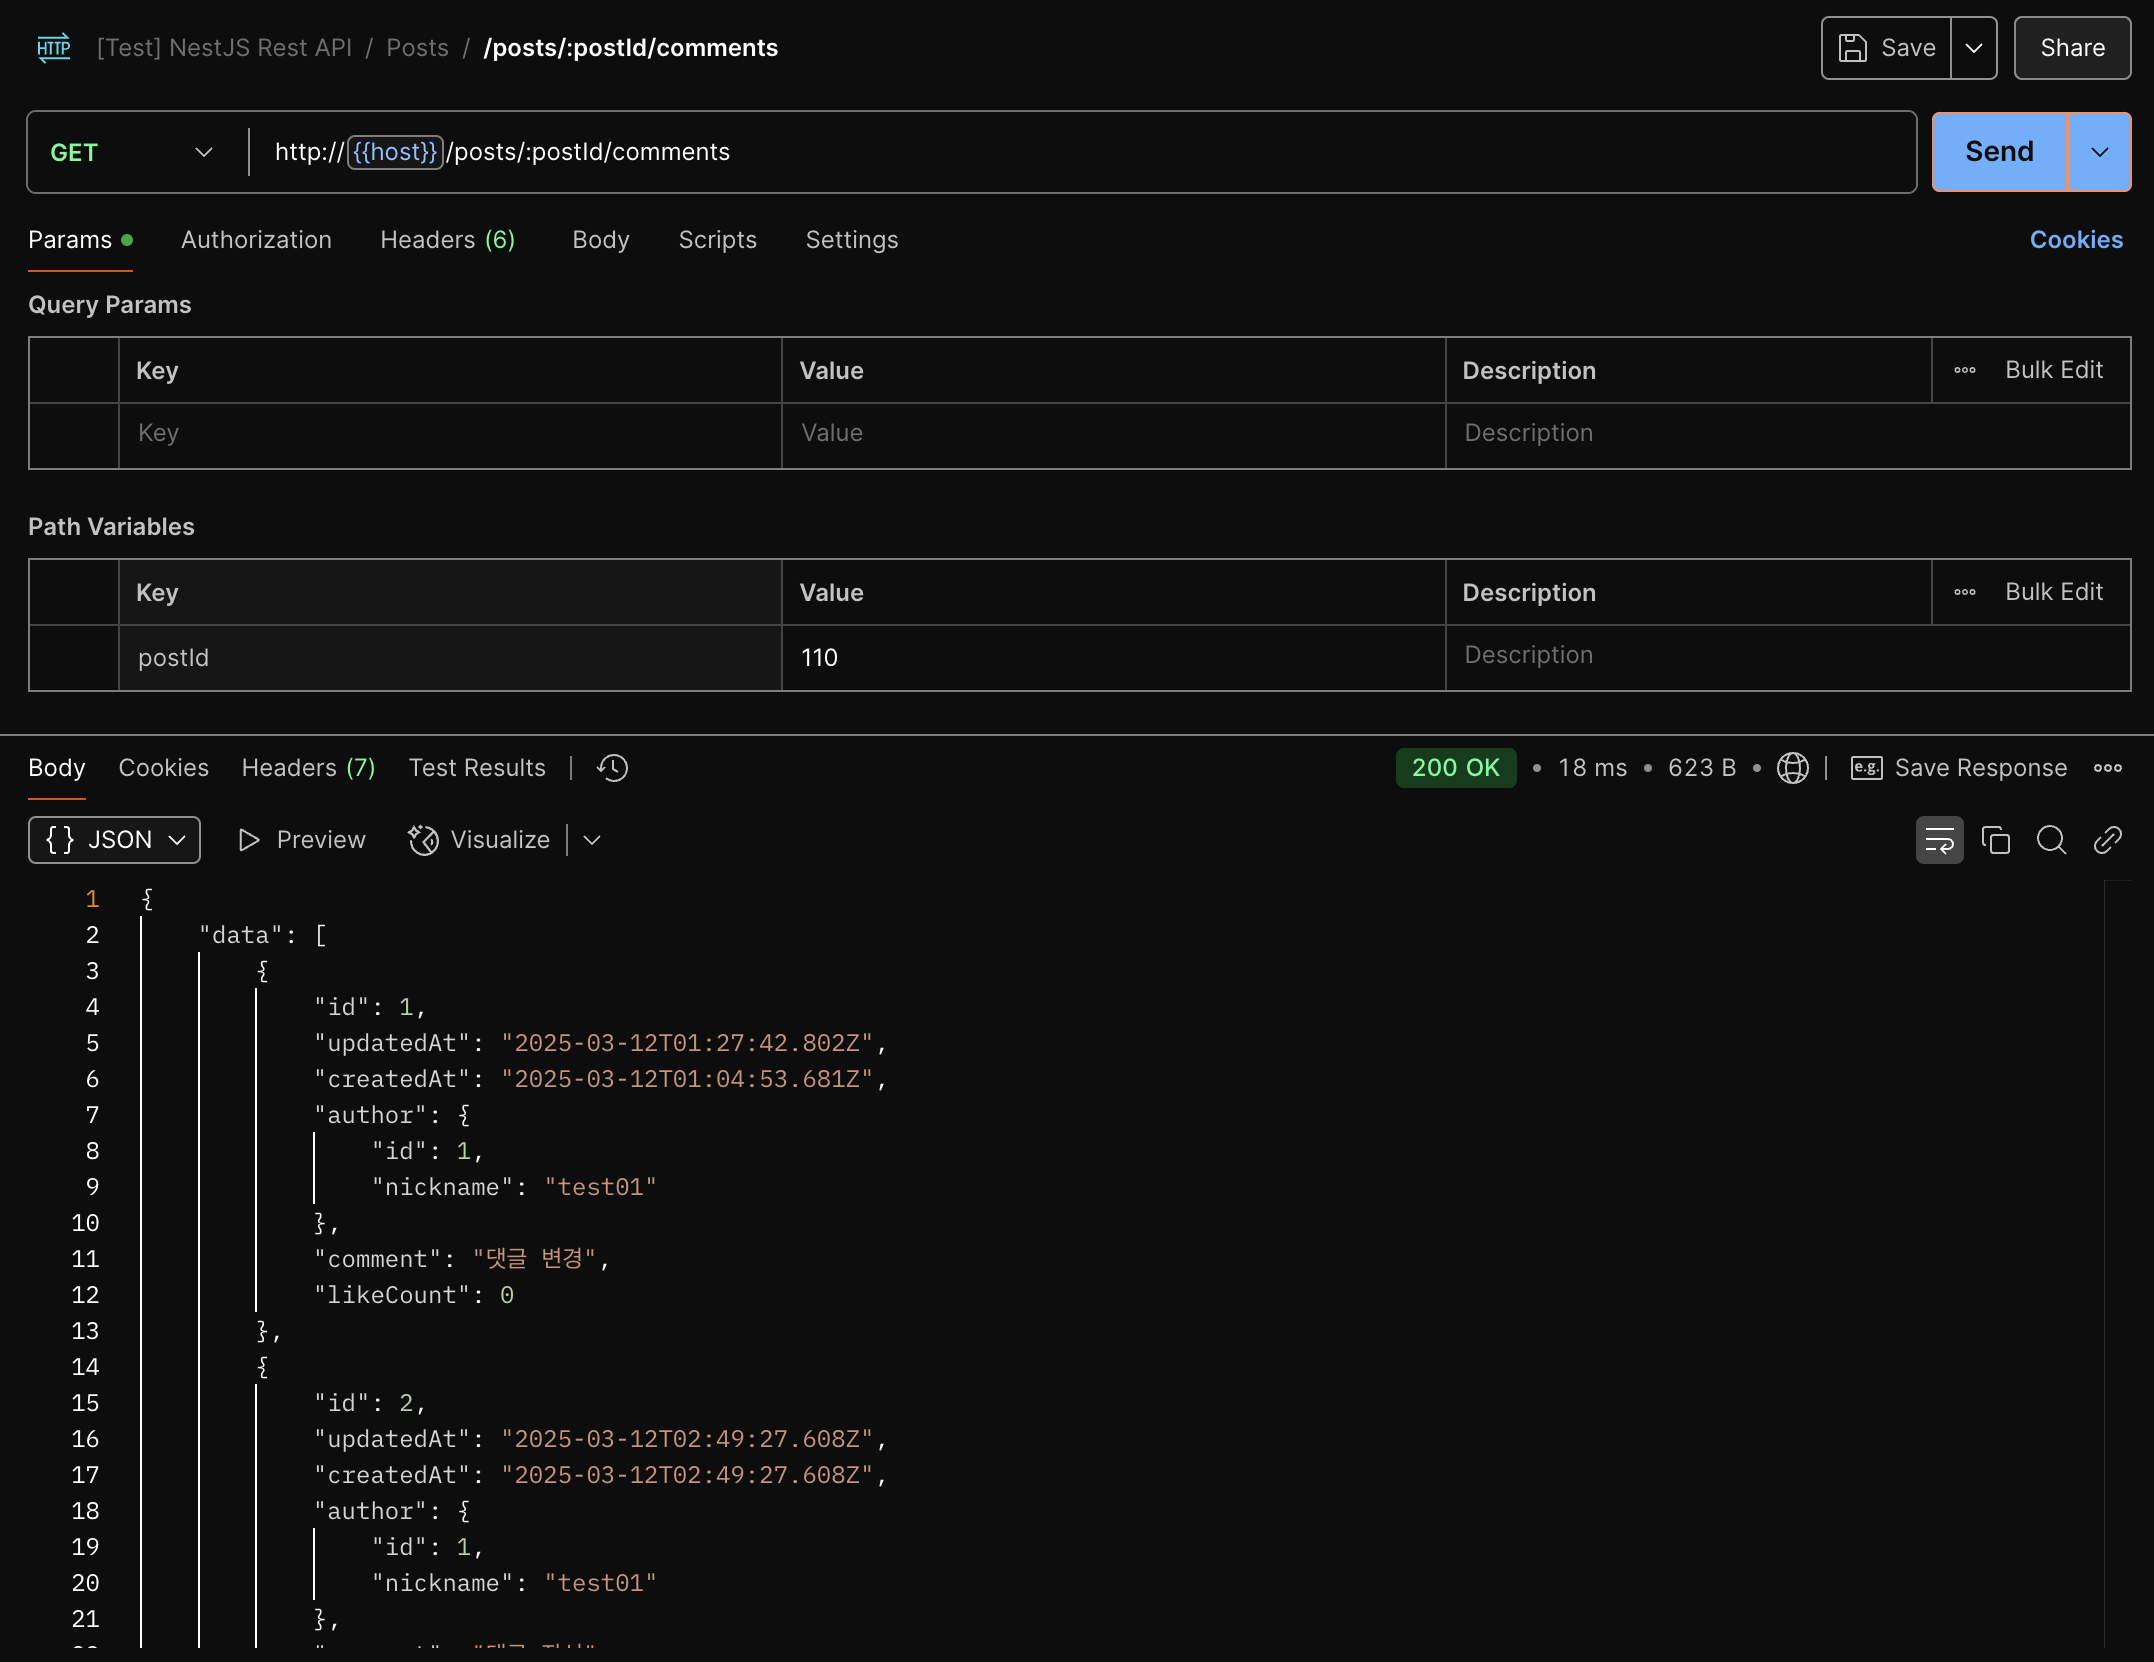Copy response body with copy icon
The image size is (2154, 1662).
point(1995,840)
